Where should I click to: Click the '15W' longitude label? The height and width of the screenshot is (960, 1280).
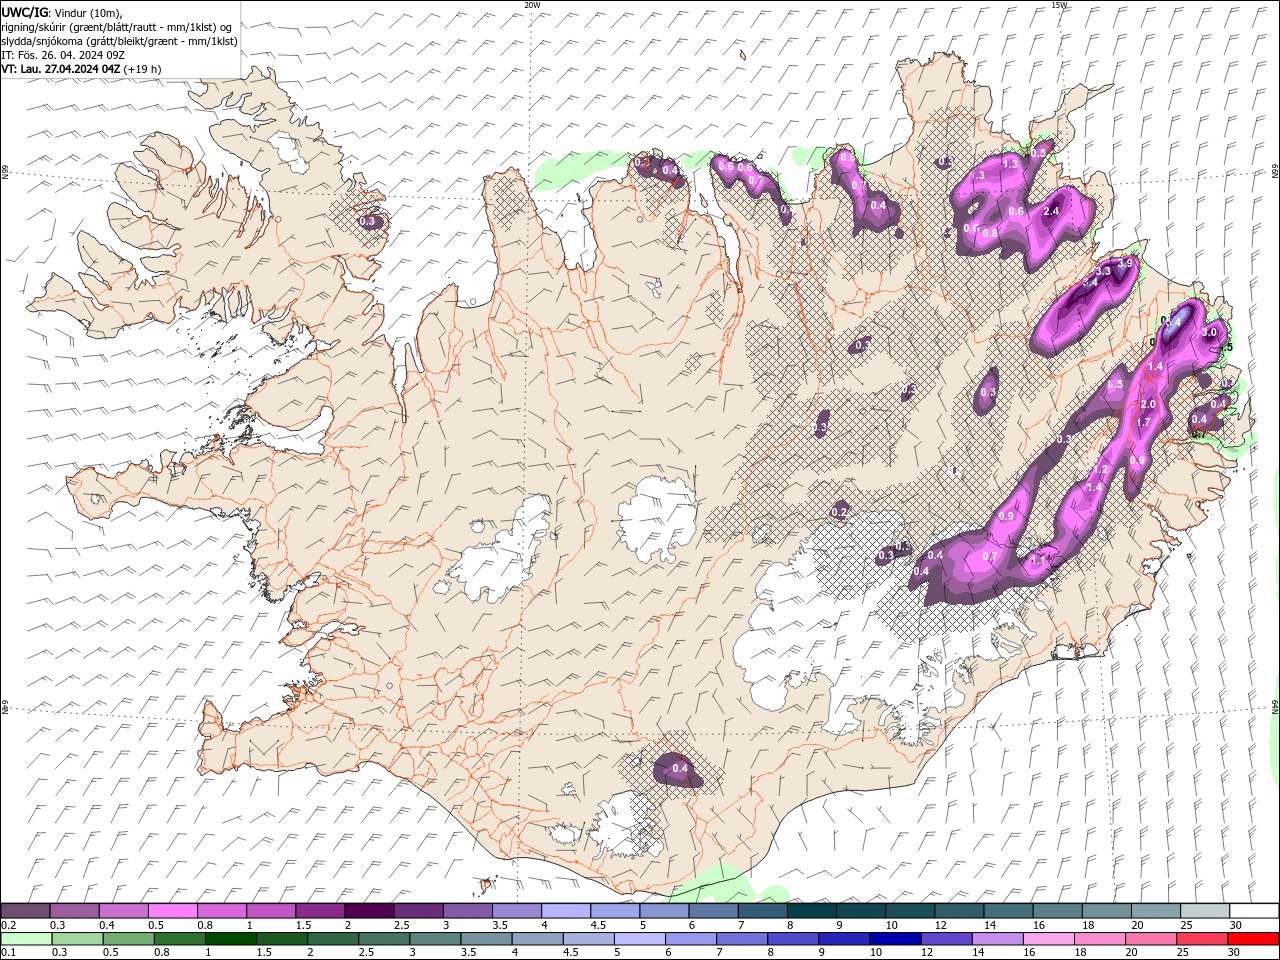click(x=1059, y=5)
